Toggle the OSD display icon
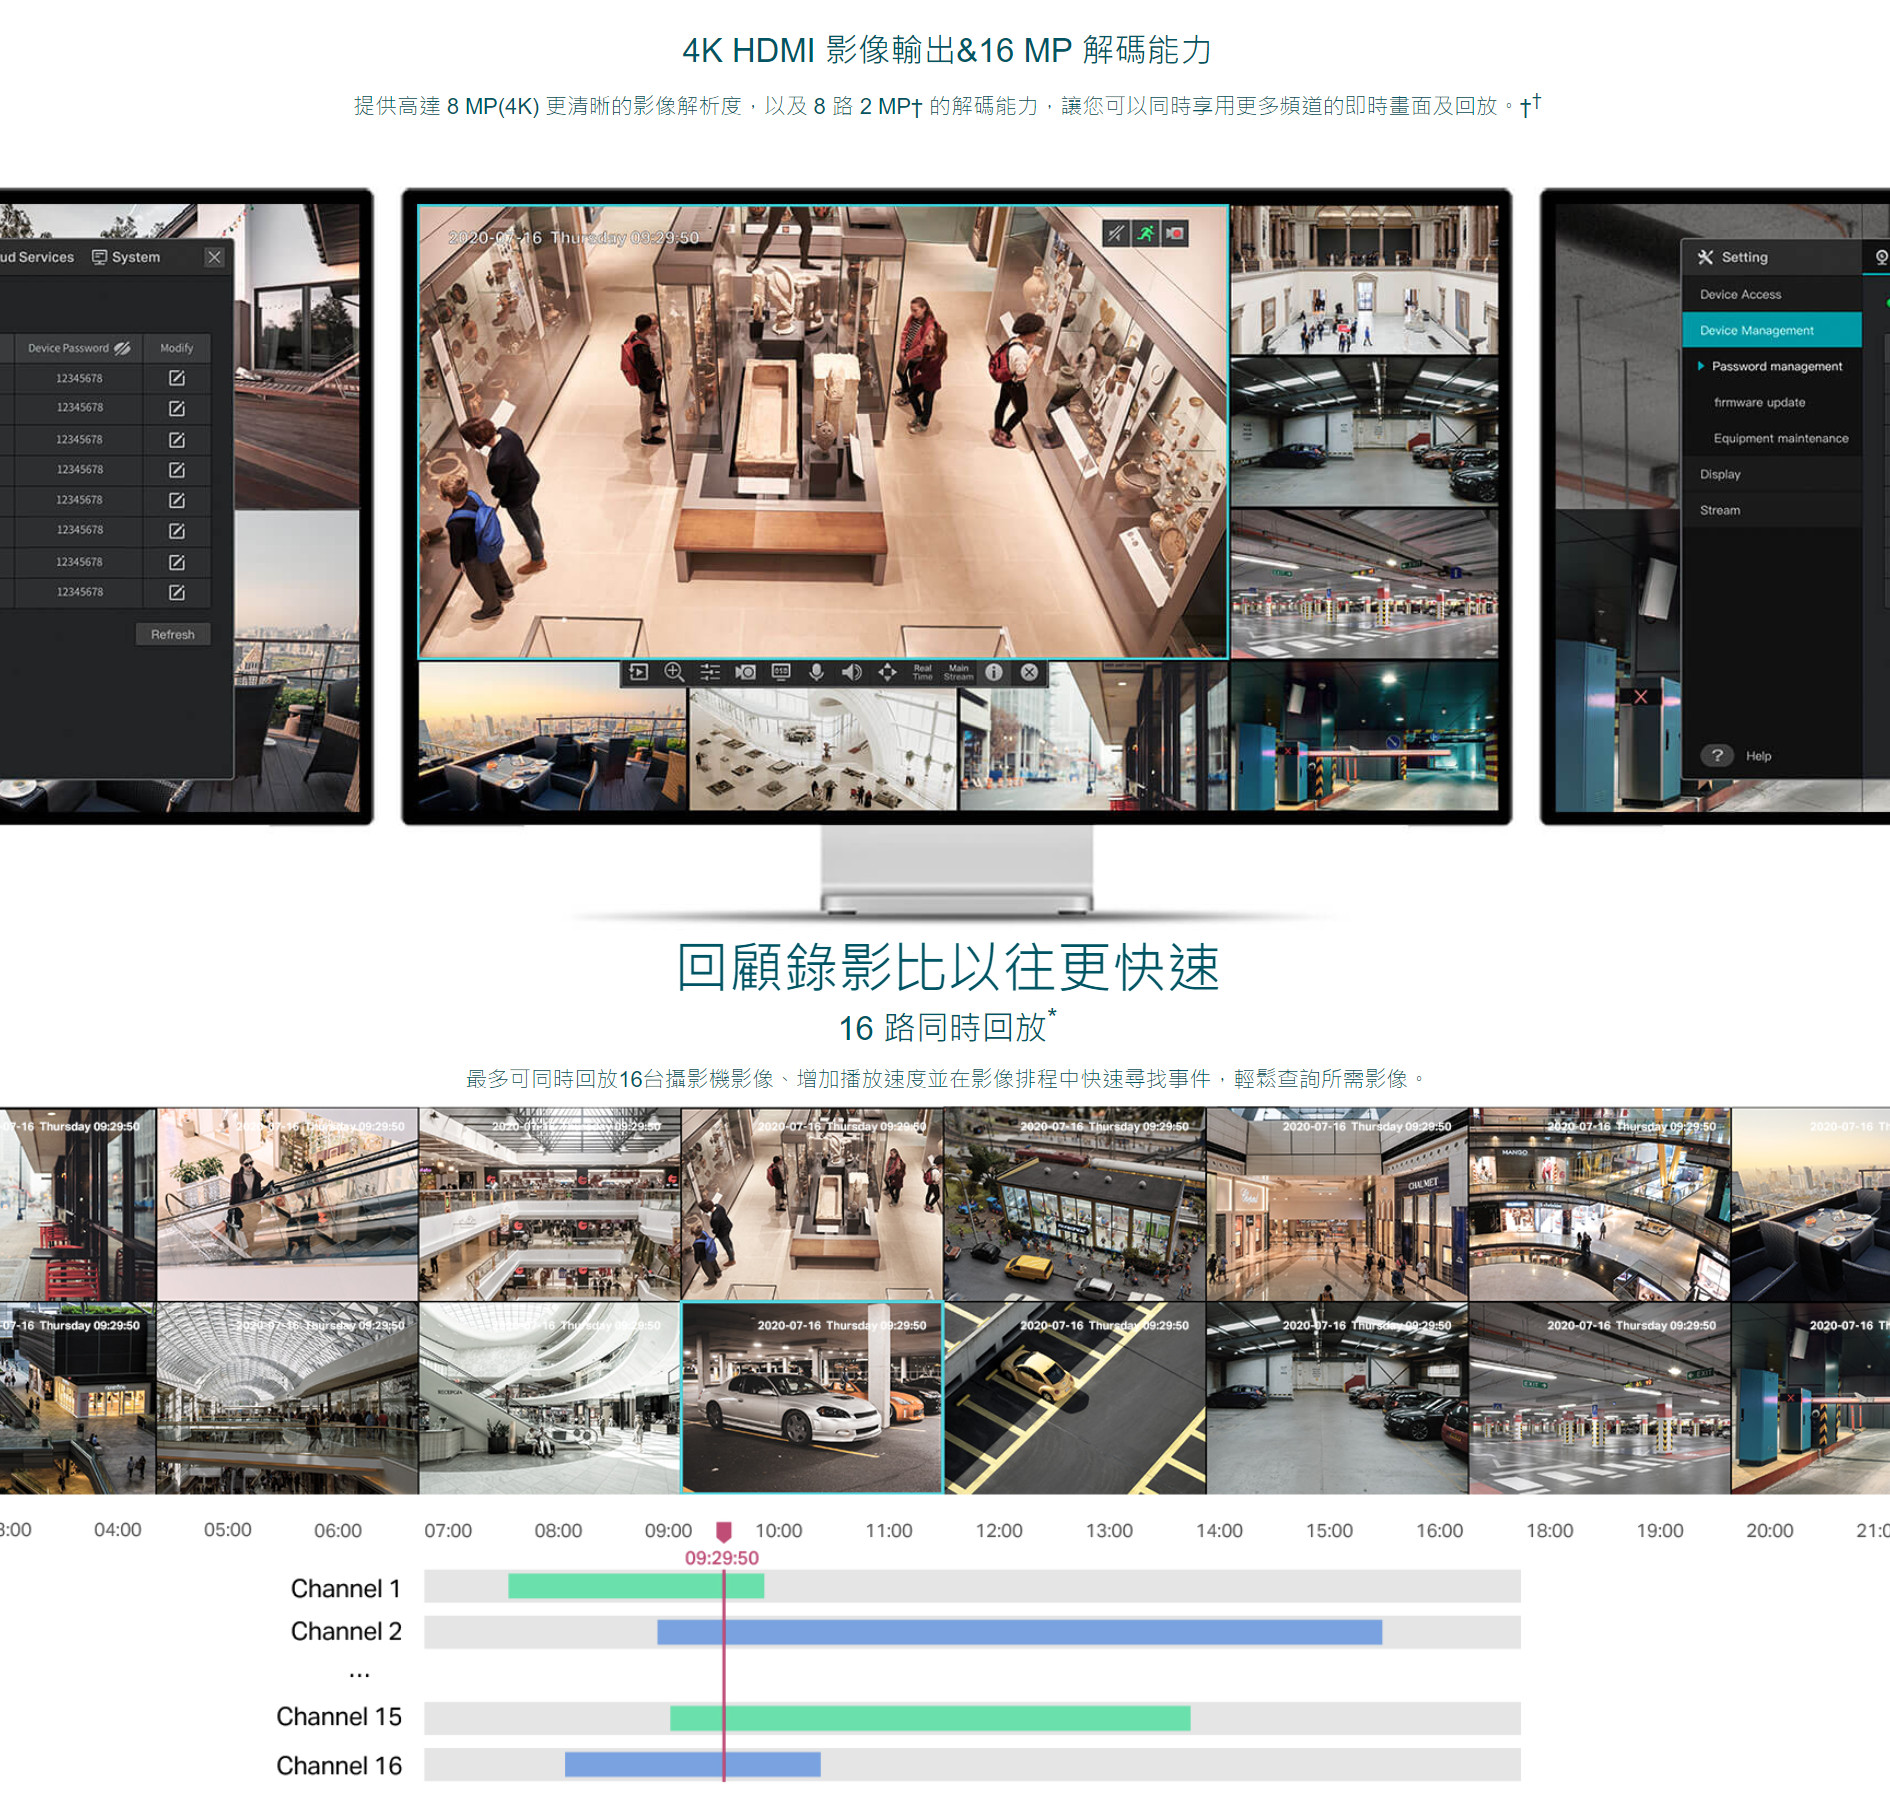 coord(781,672)
